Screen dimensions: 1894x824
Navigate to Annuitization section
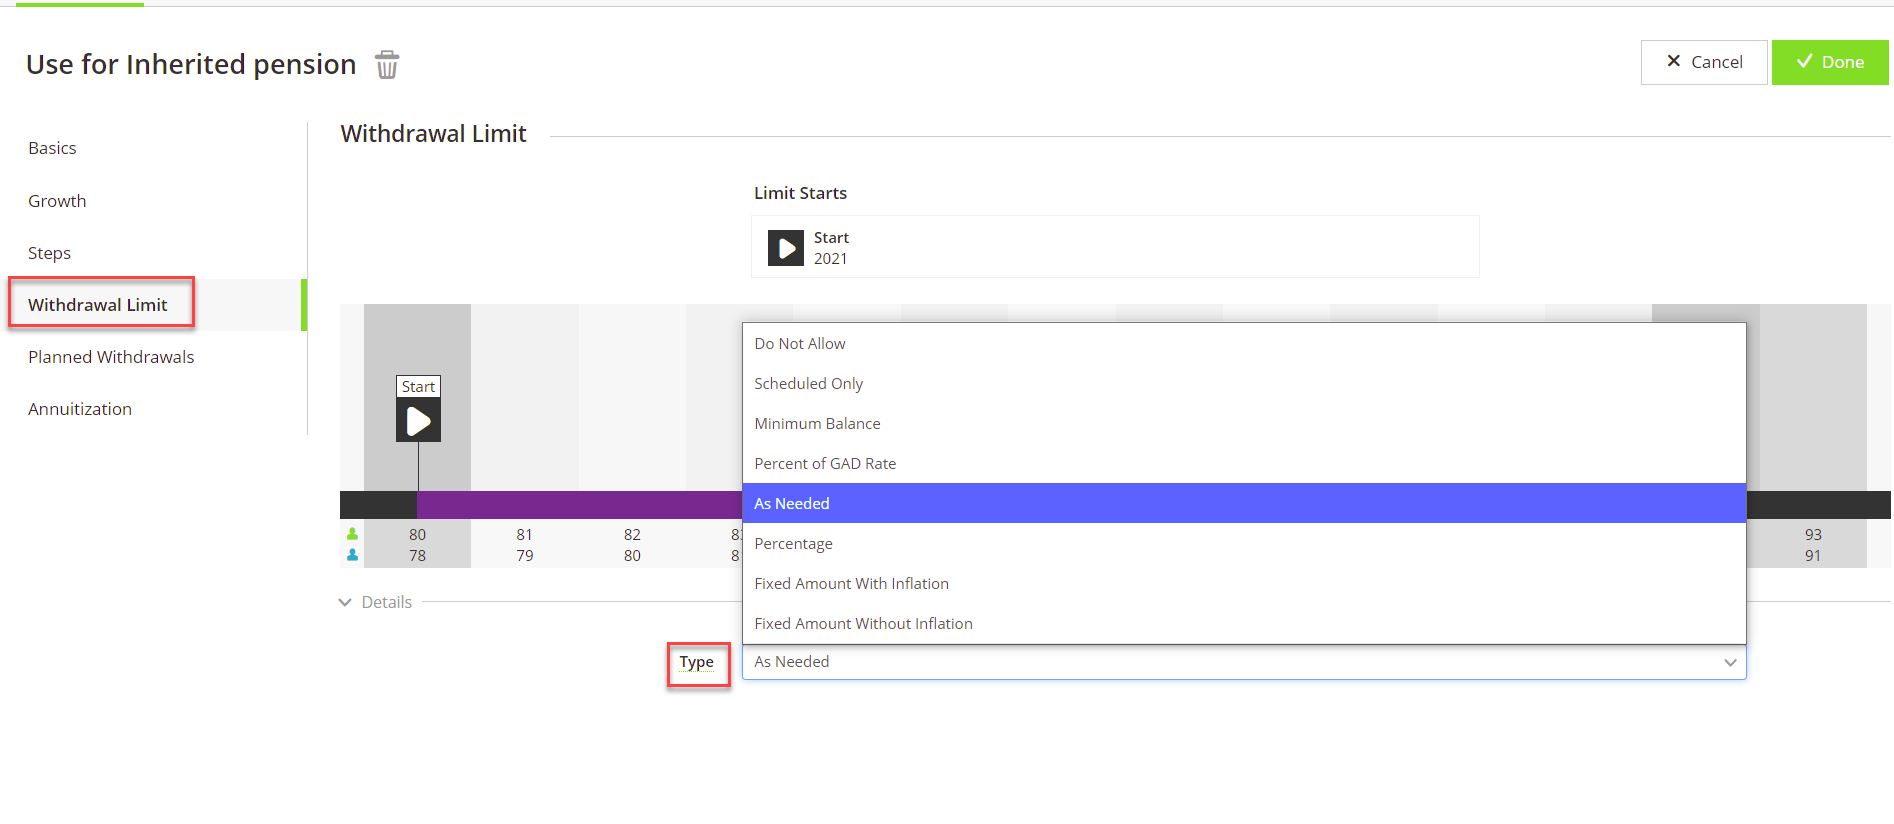point(80,409)
